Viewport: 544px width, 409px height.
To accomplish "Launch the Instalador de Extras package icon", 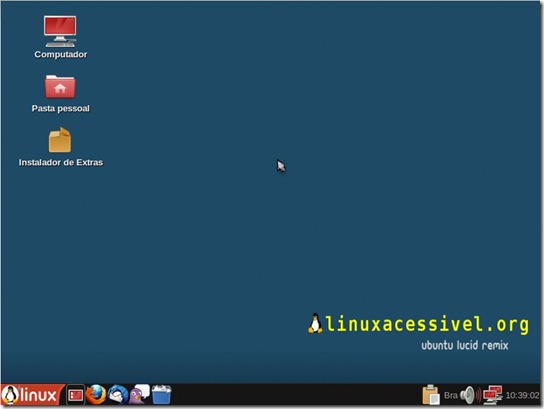I will click(x=60, y=140).
